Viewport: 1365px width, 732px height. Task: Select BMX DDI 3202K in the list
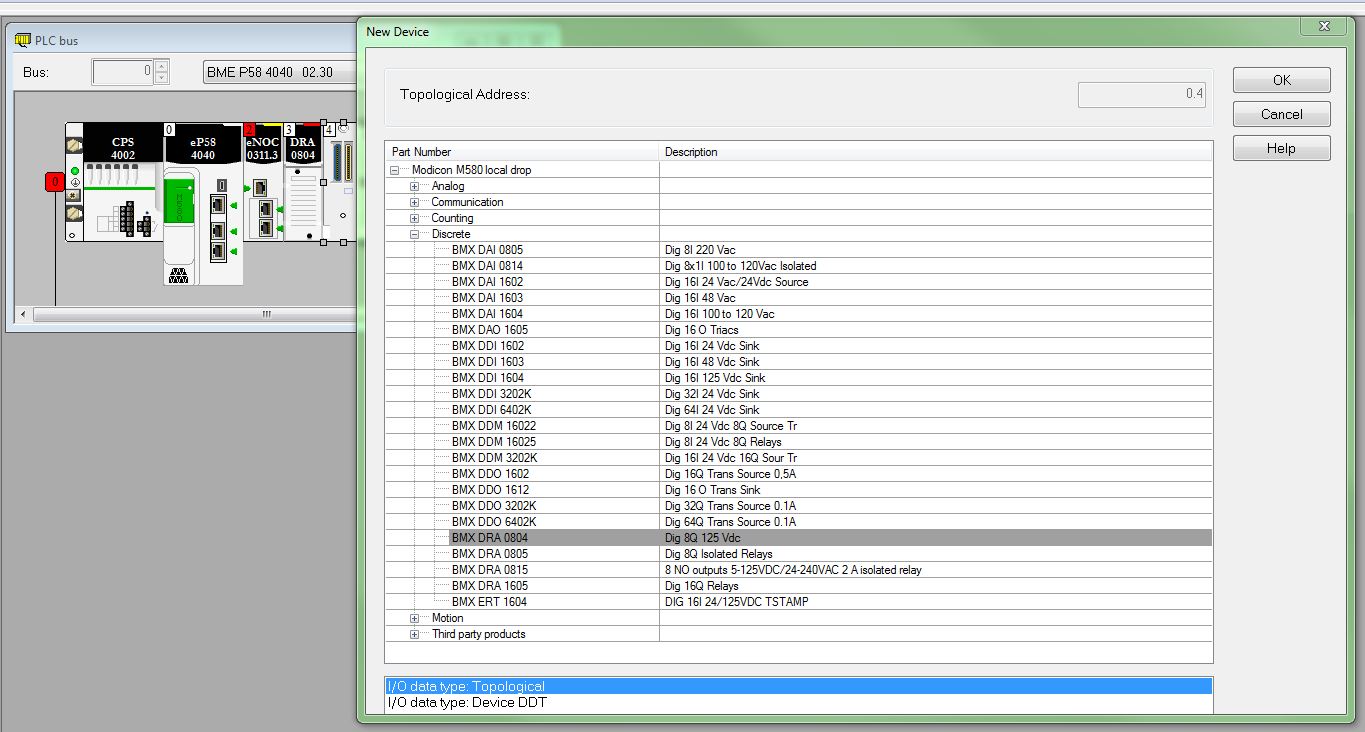point(491,394)
